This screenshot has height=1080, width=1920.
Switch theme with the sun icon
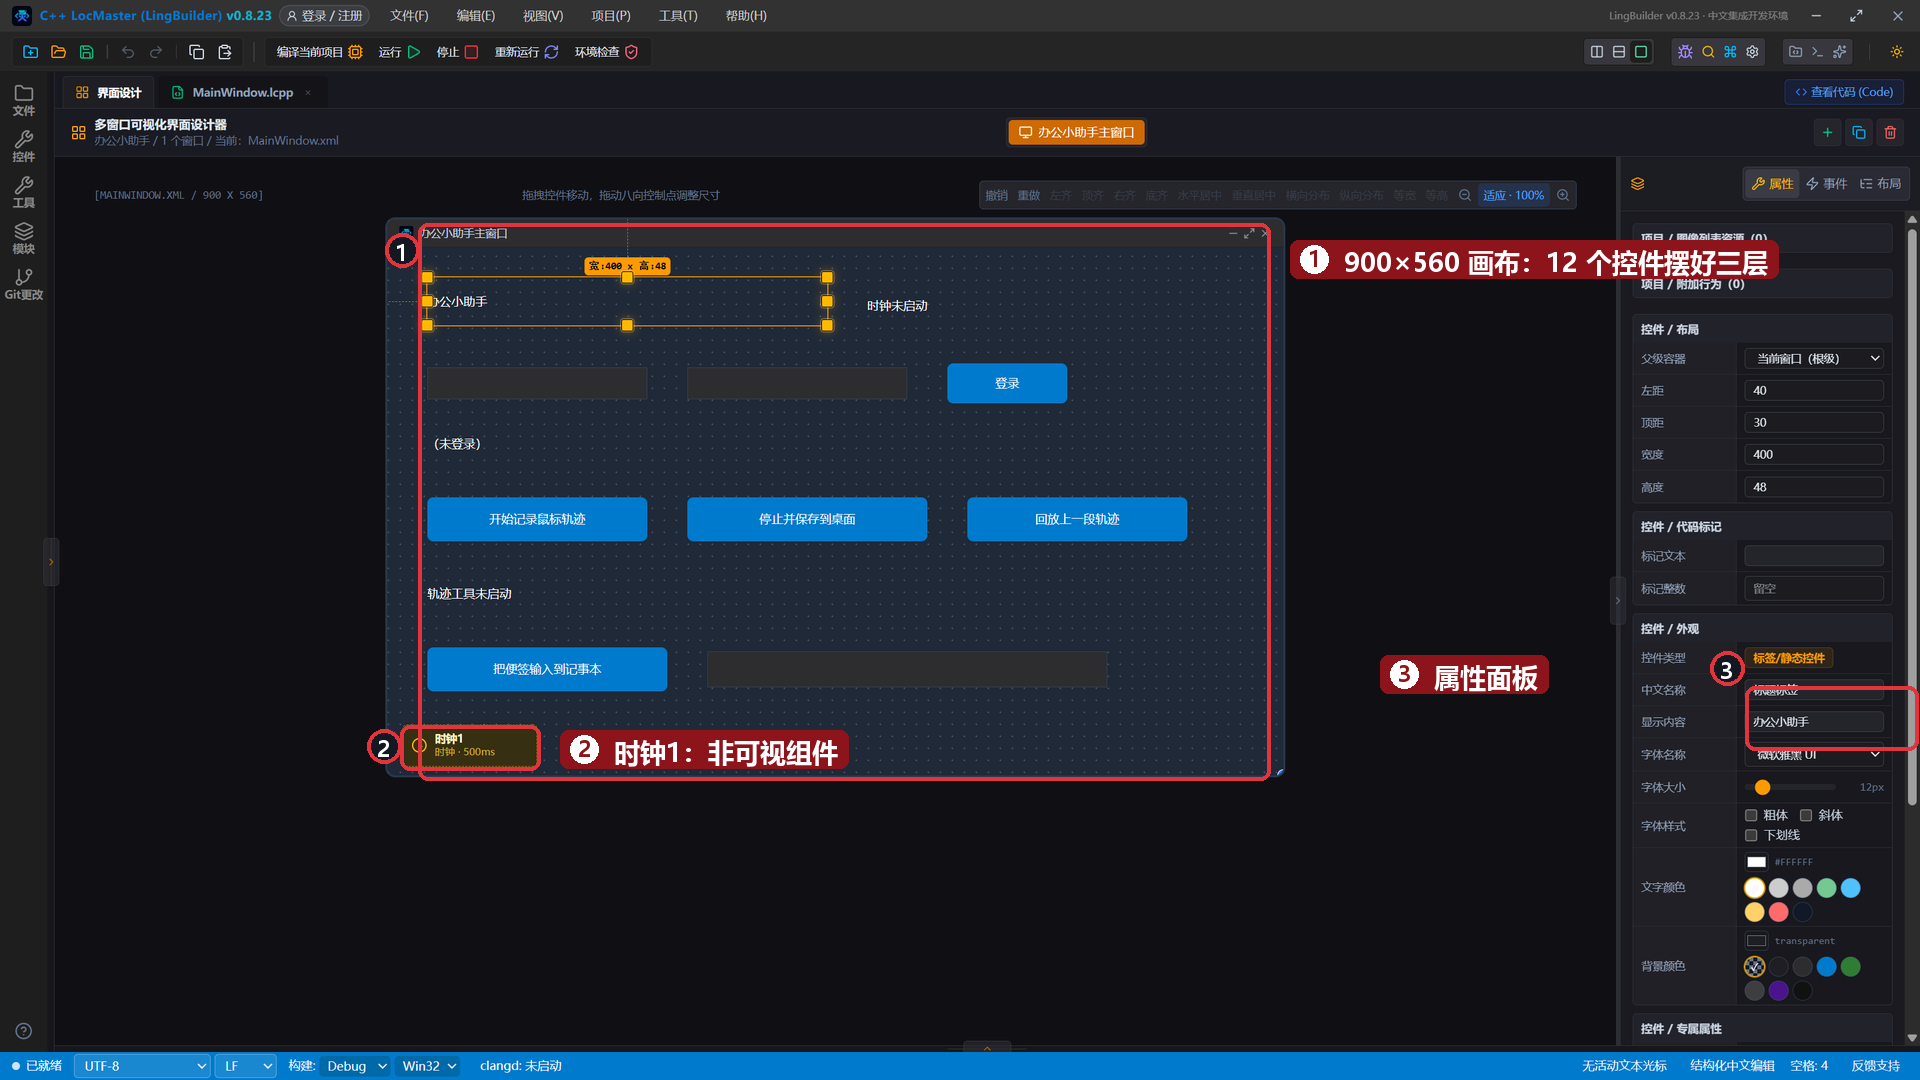click(1897, 52)
